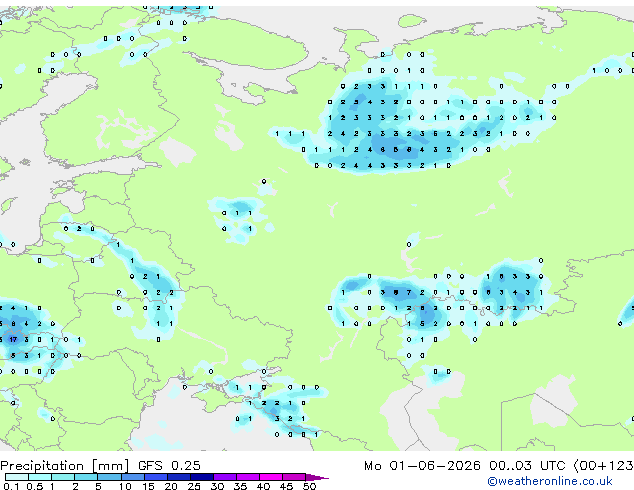Click the 40–45 mm magenta legend swatch
Screen dimensions: 634x490
click(x=271, y=477)
